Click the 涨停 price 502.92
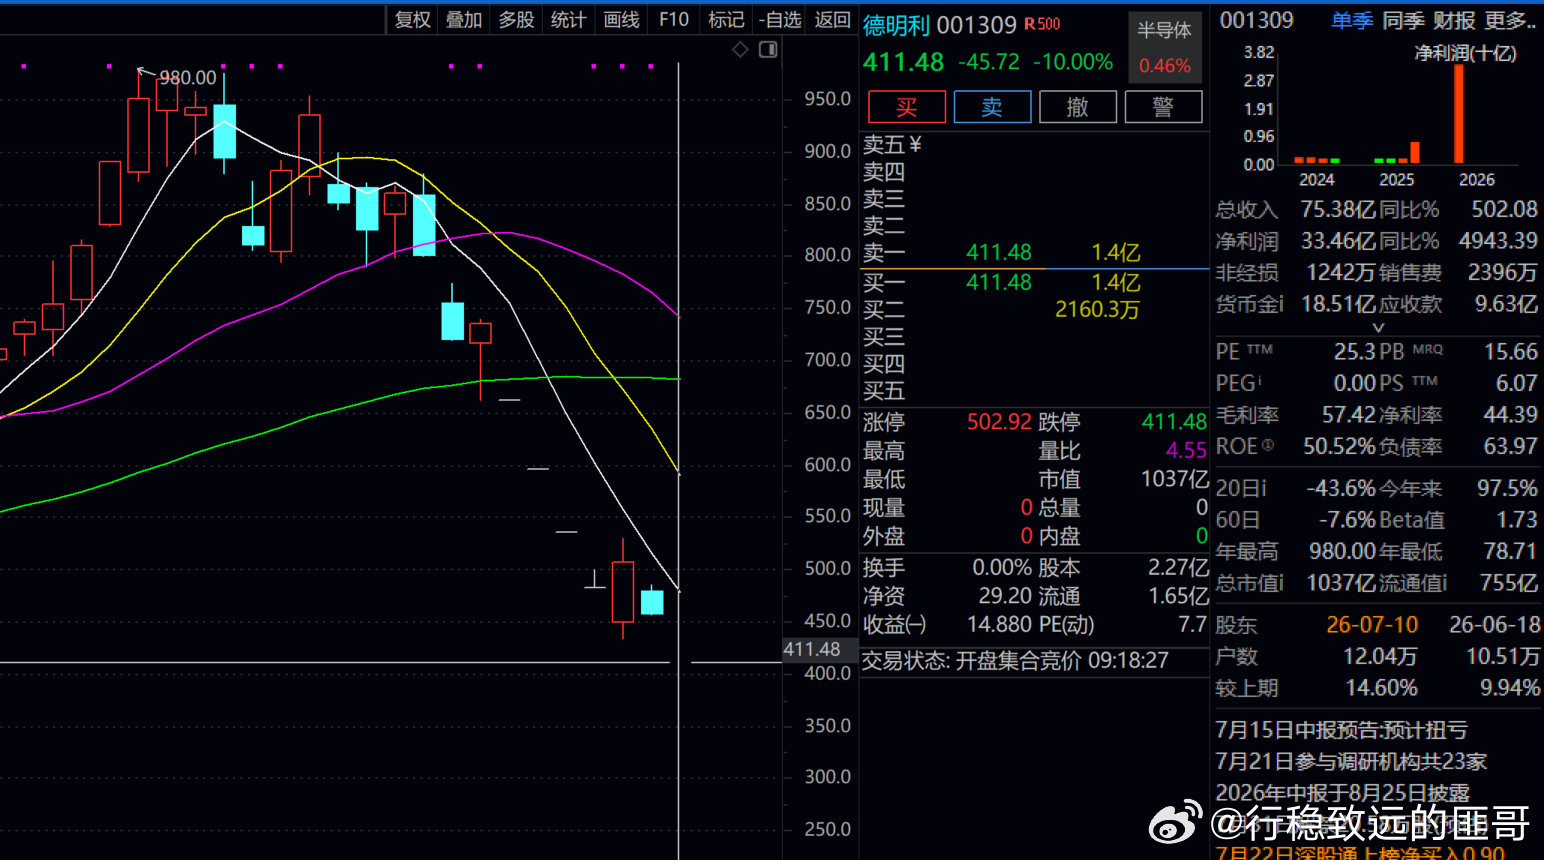This screenshot has width=1544, height=860. [x=999, y=421]
